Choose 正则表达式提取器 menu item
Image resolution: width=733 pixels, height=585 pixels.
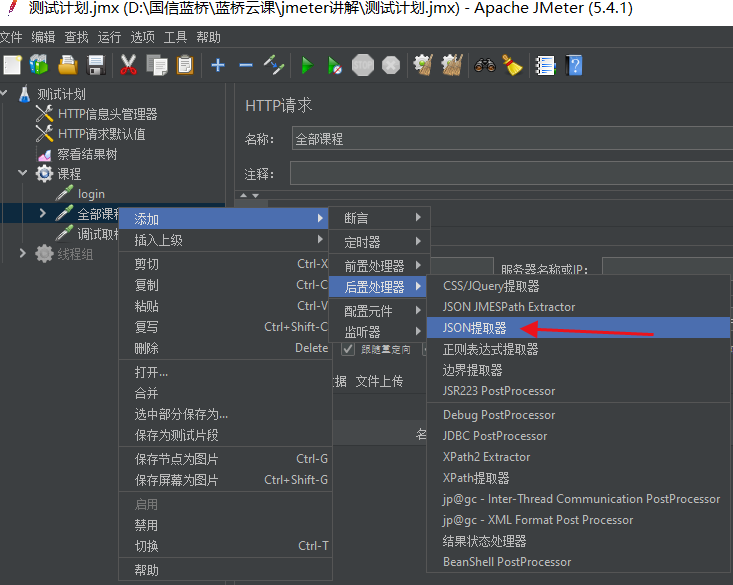(578, 349)
